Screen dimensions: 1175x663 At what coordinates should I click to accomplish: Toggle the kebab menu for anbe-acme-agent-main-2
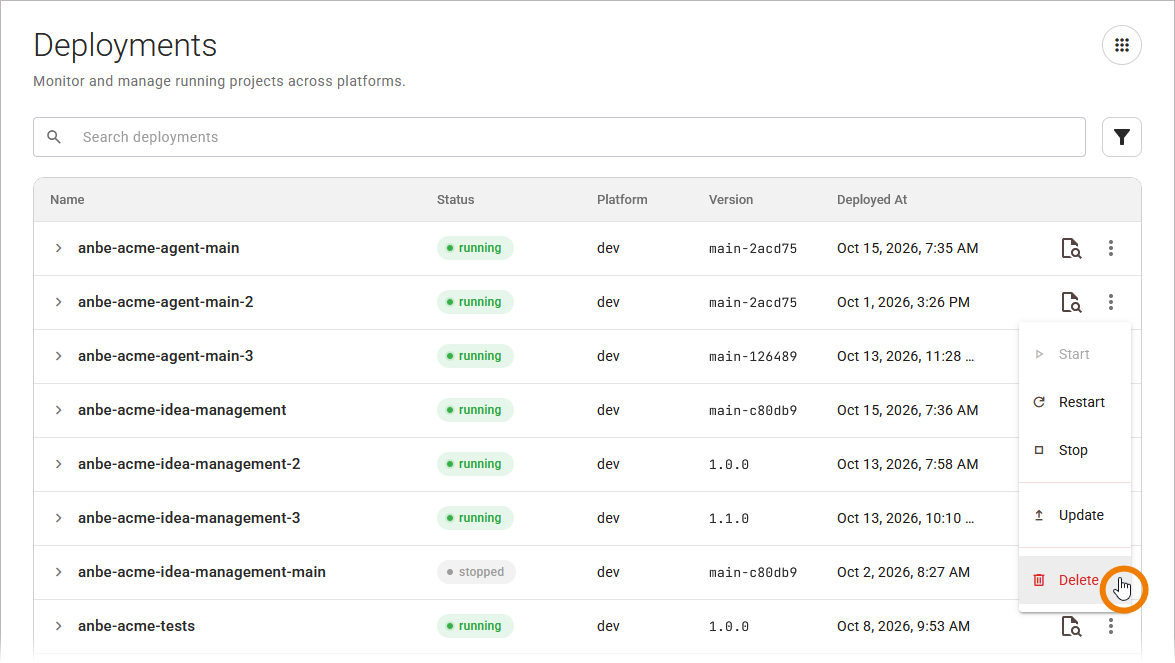pos(1111,302)
